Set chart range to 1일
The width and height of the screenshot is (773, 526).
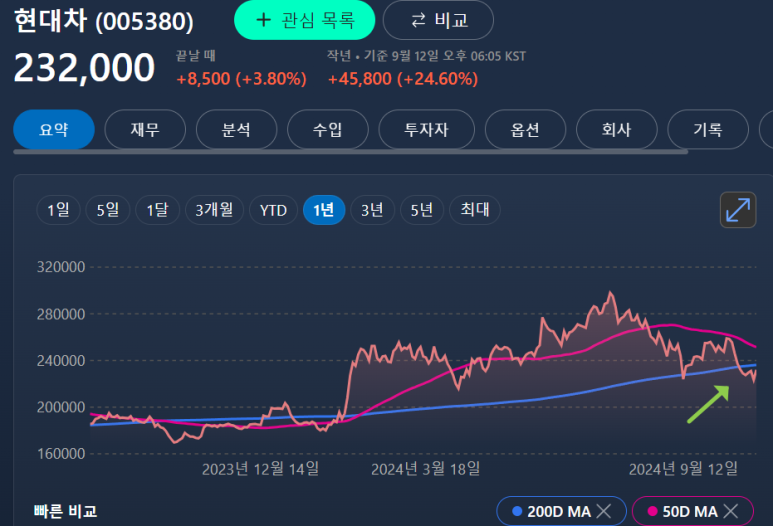58,210
